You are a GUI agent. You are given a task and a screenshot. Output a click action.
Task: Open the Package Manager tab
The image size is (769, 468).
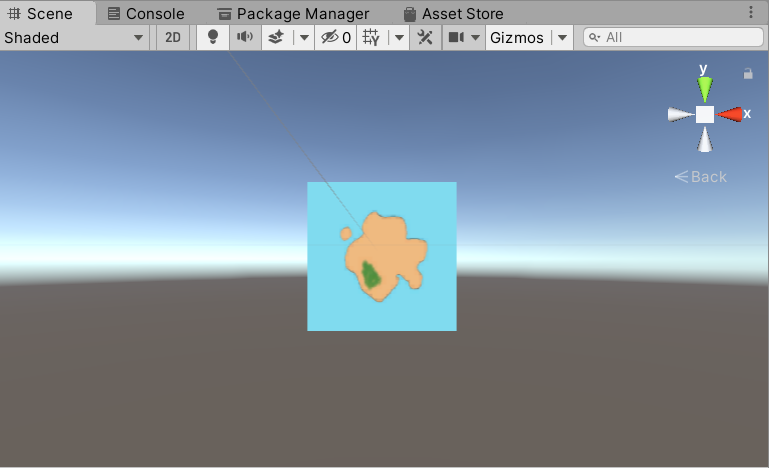(293, 14)
